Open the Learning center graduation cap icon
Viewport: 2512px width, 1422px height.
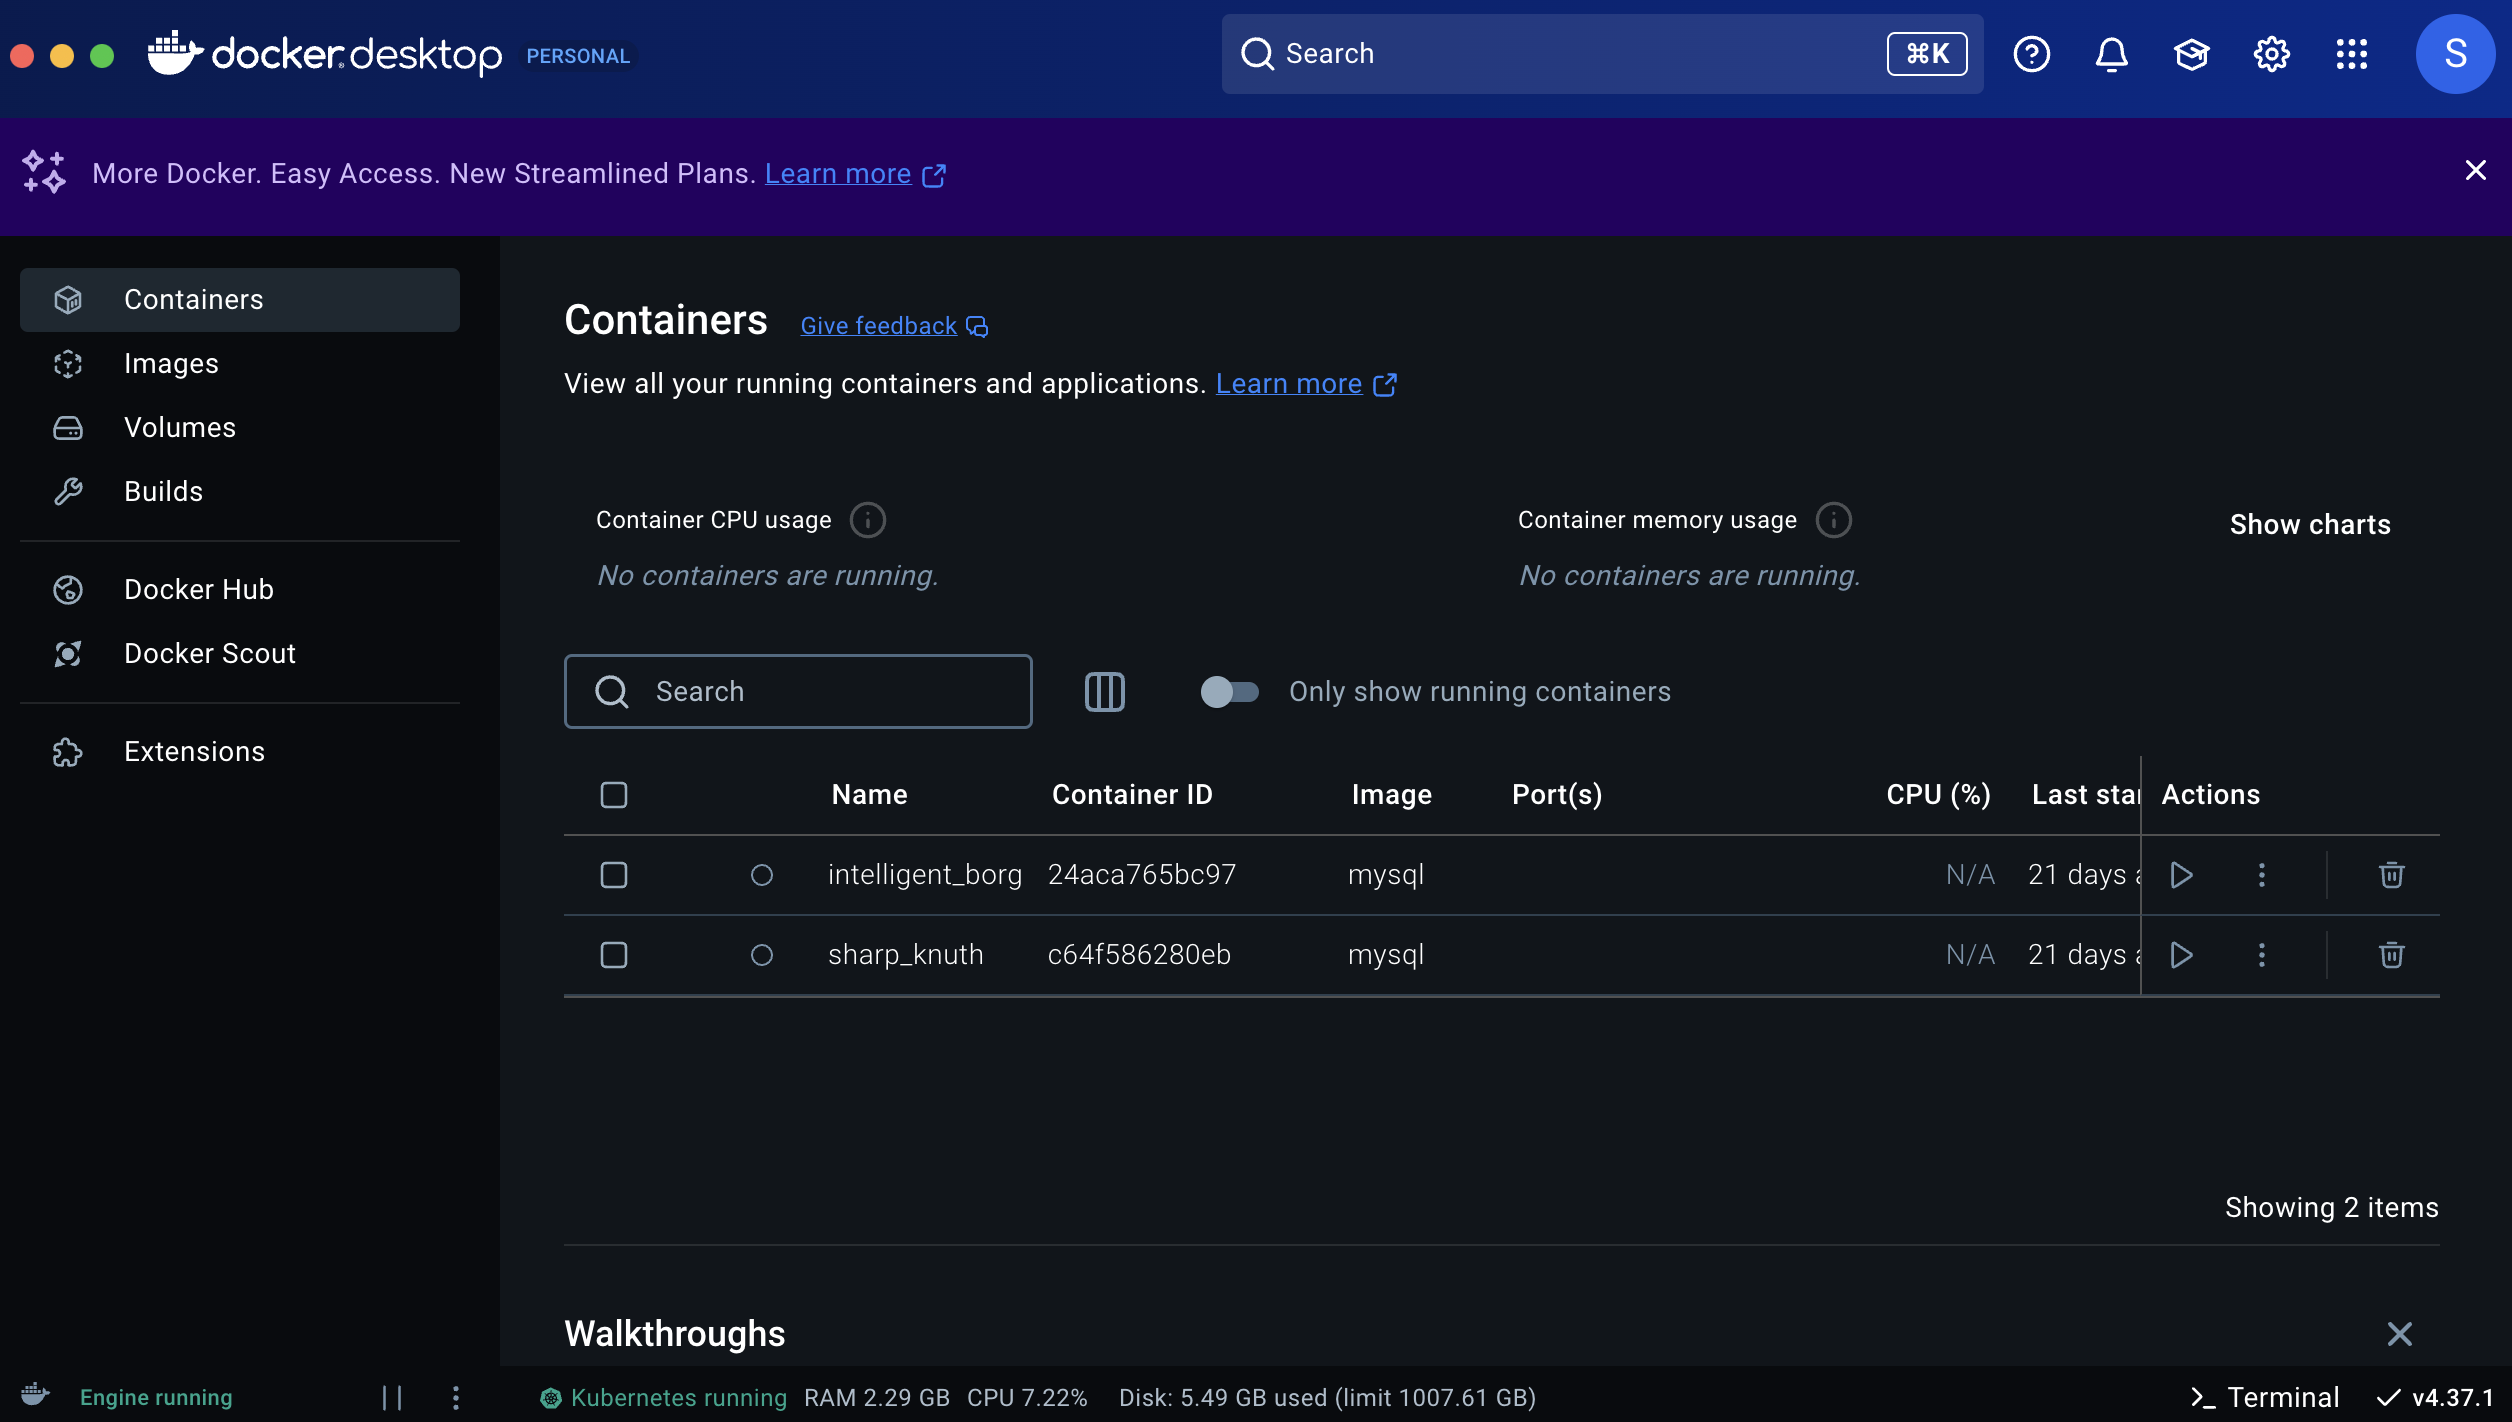pos(2191,54)
